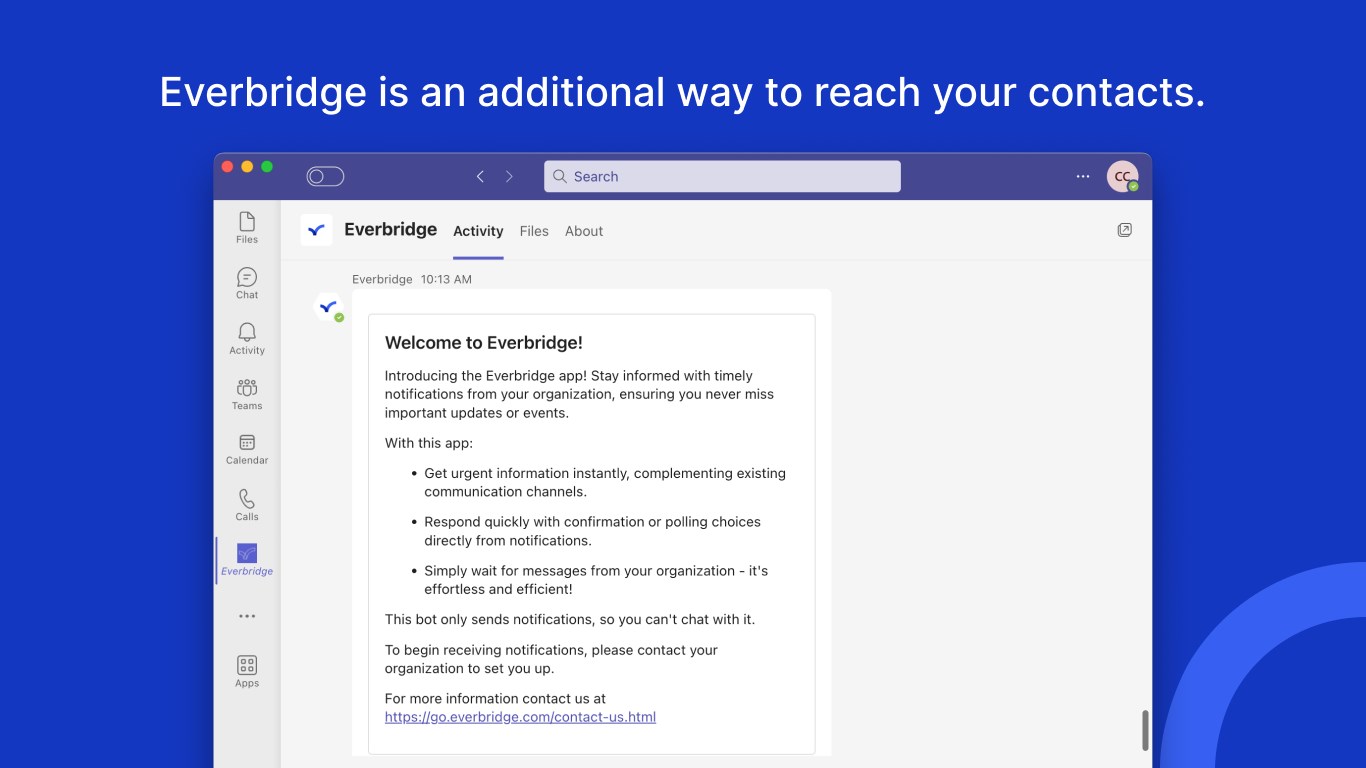Click the 10:13 AM message timestamp
1366x768 pixels.
(446, 279)
